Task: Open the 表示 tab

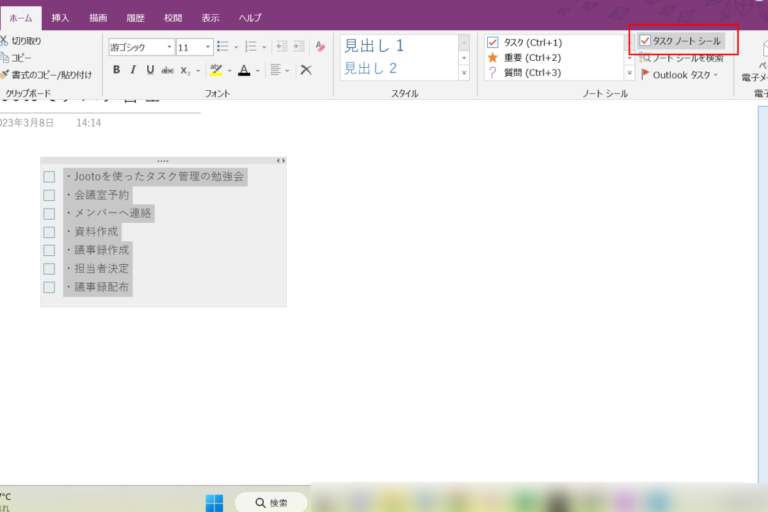Action: (x=210, y=18)
